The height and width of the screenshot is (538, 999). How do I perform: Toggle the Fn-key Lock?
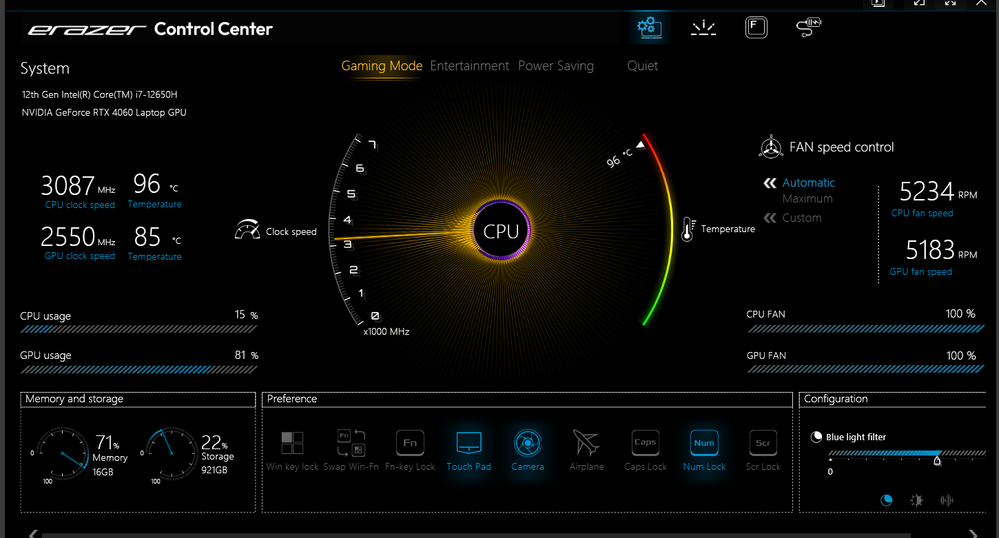click(x=410, y=442)
